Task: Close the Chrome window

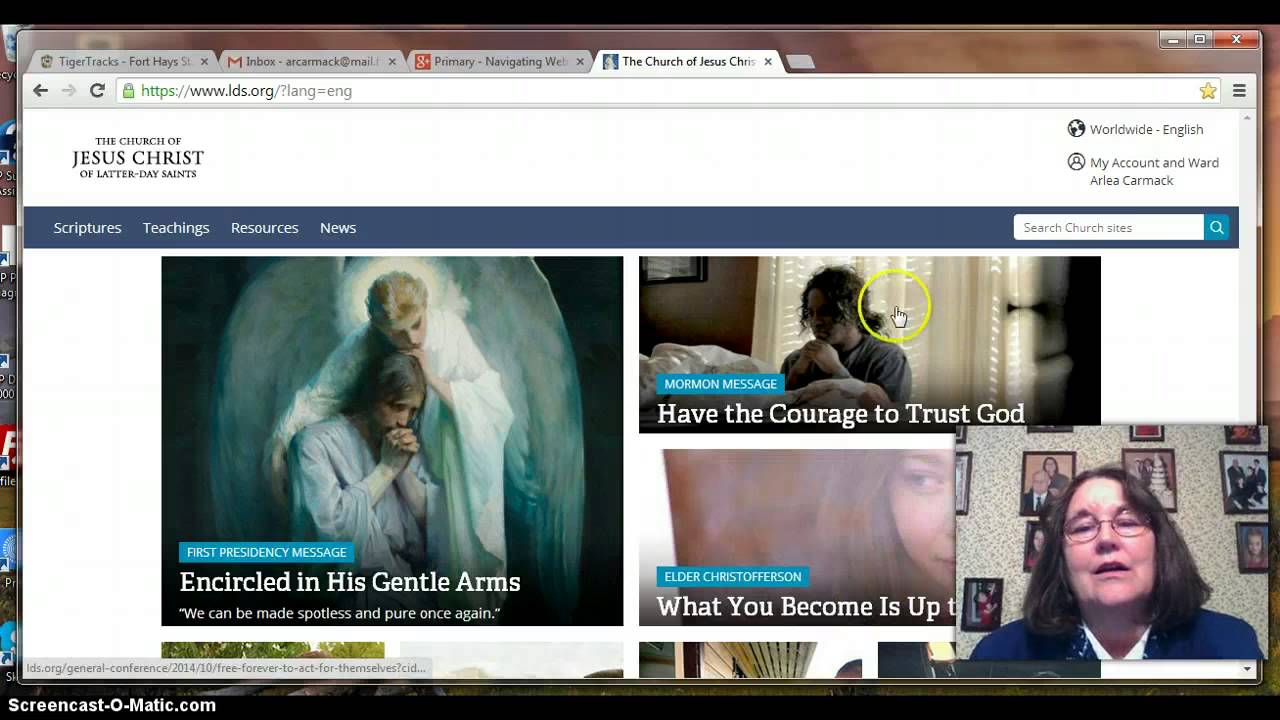Action: click(x=1236, y=40)
